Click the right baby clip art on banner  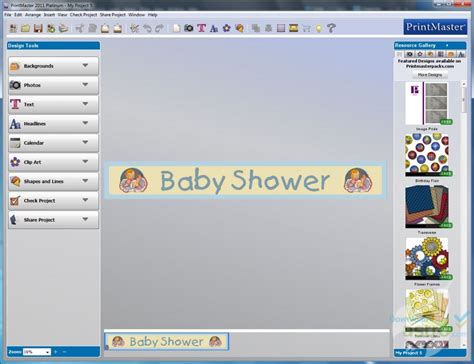[358, 180]
